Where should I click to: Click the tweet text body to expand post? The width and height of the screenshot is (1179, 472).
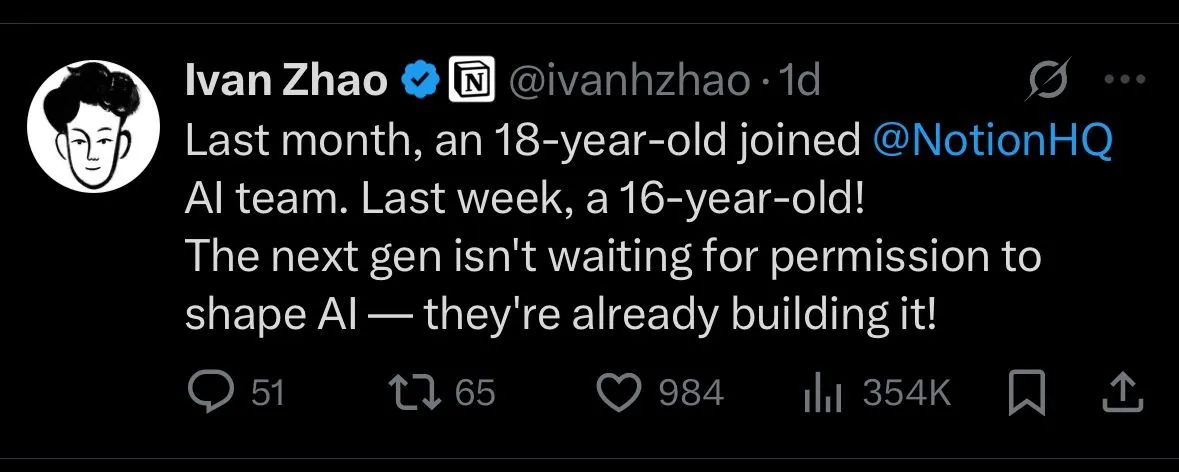[648, 228]
